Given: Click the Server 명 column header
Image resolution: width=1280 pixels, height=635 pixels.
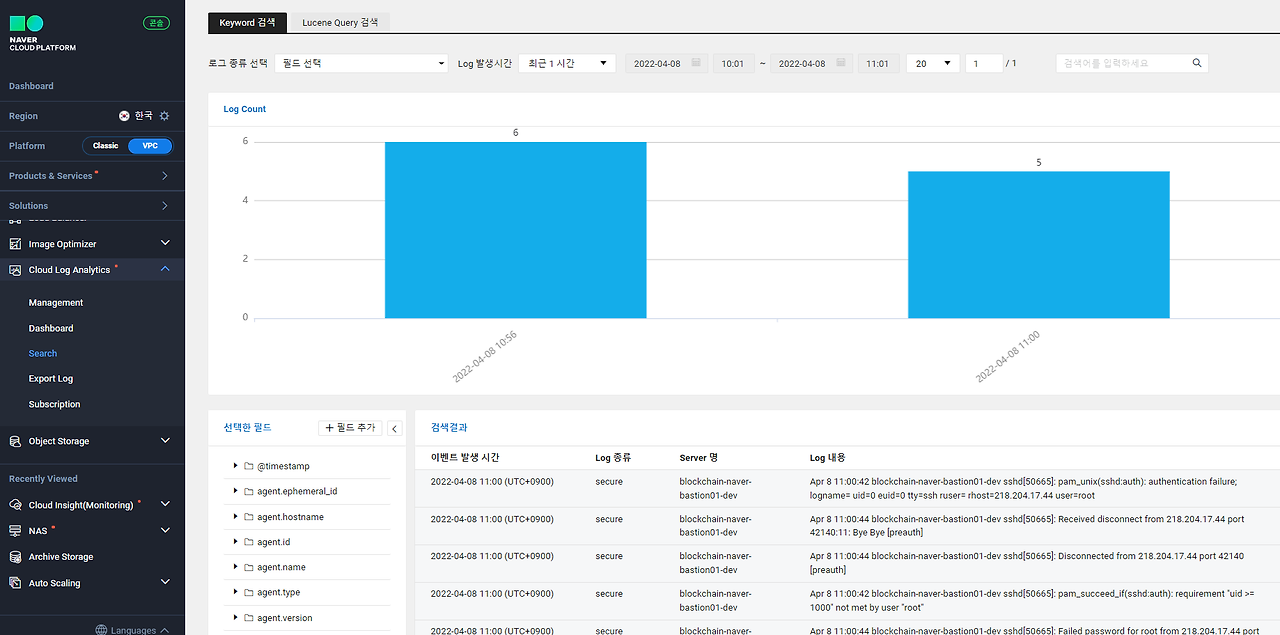Looking at the screenshot, I should tap(698, 458).
